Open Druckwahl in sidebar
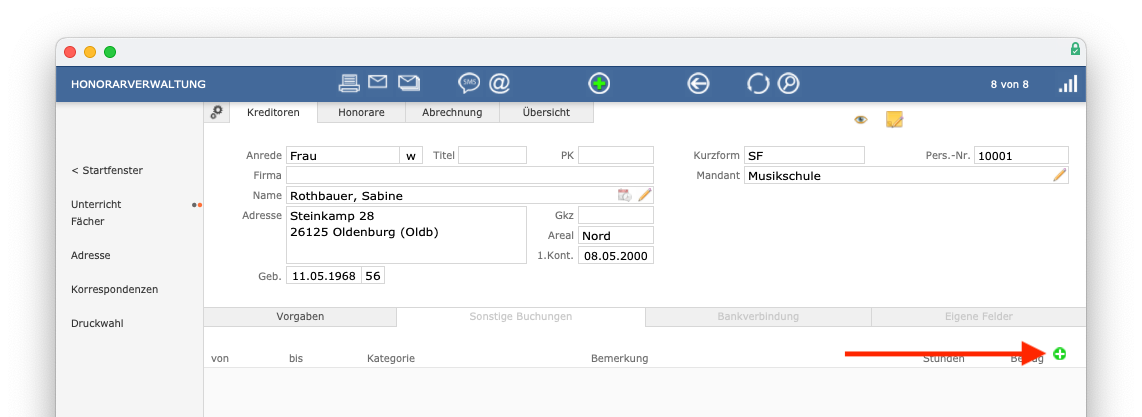 coord(97,323)
